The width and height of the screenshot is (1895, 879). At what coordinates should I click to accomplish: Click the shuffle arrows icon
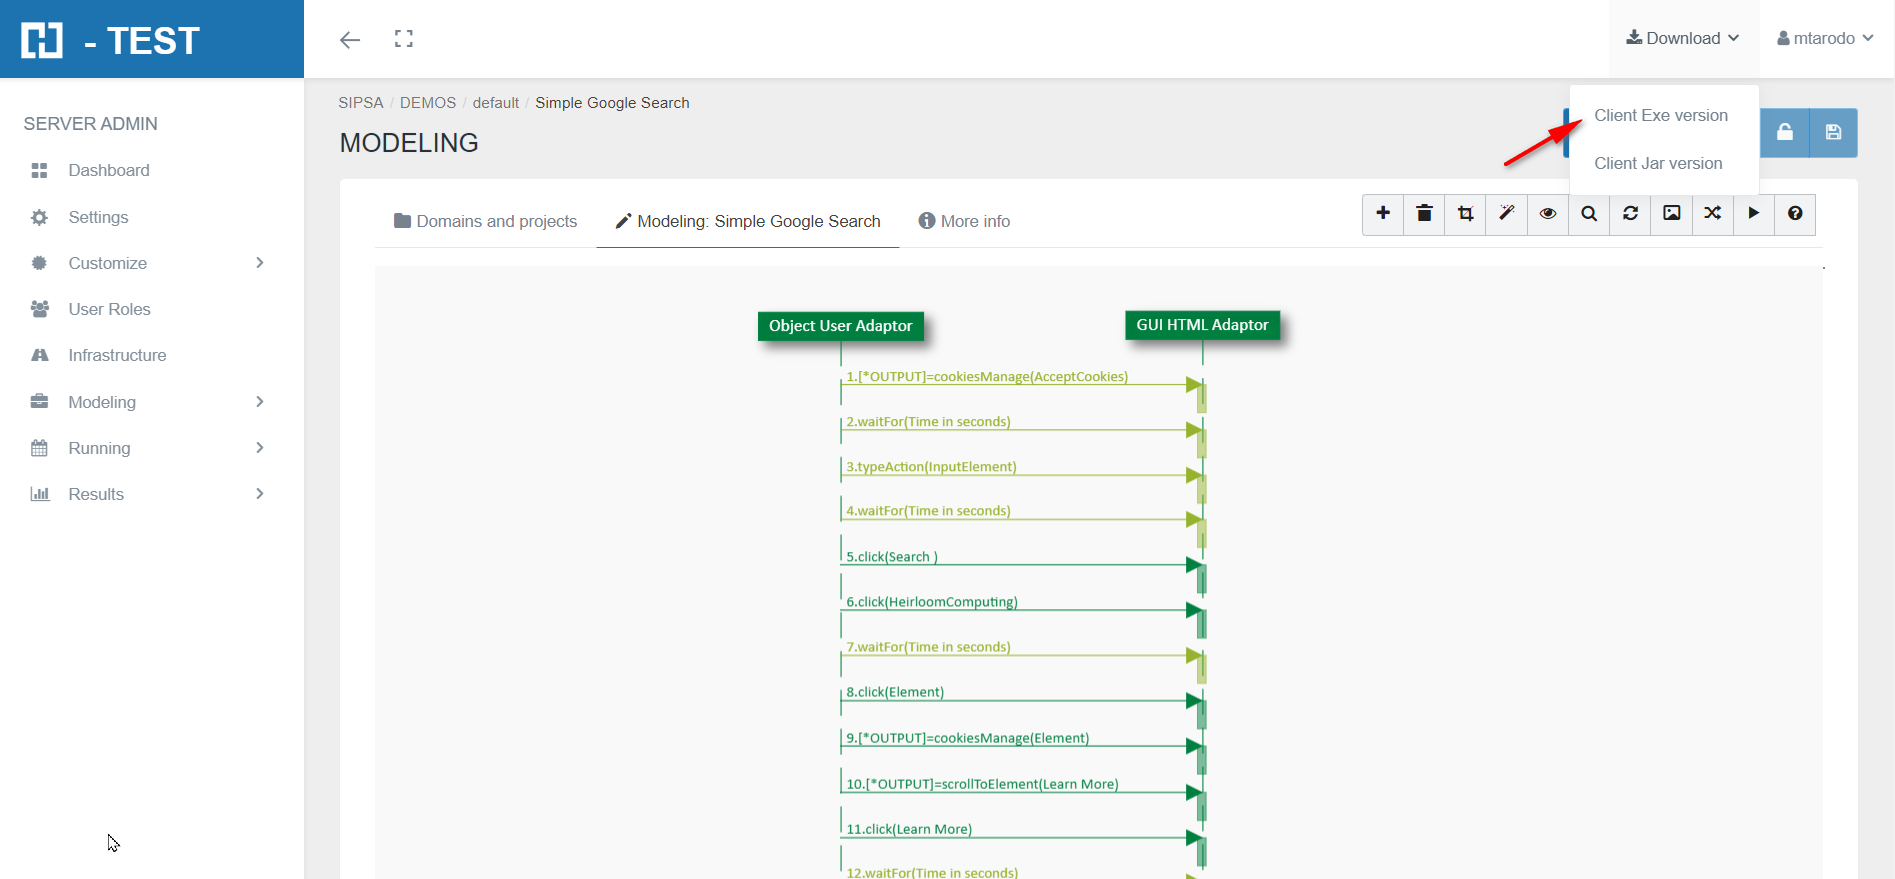click(x=1712, y=214)
